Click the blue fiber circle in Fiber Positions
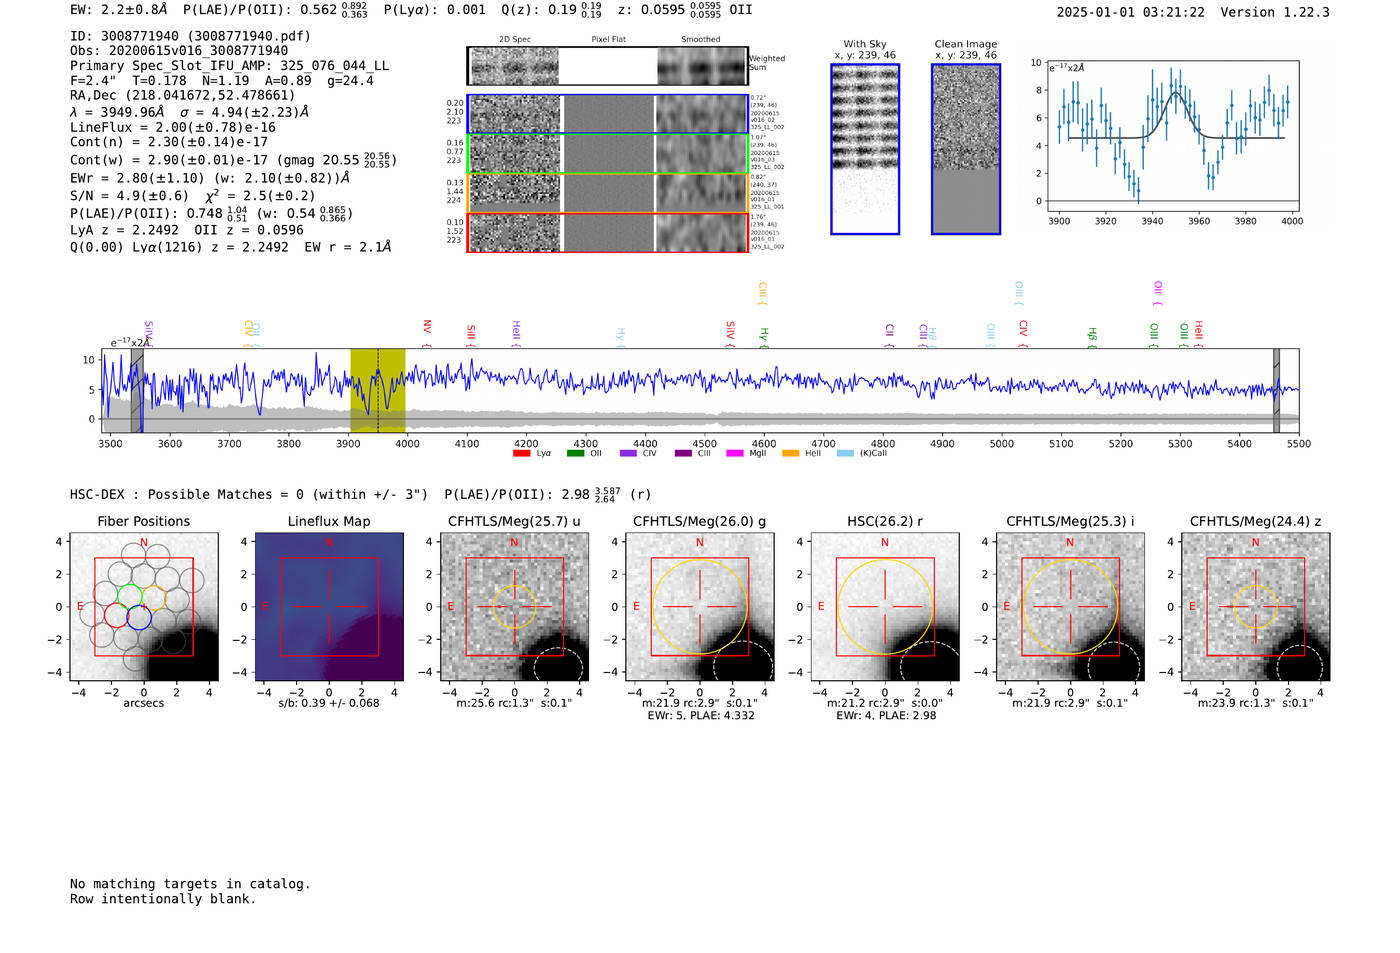Image resolution: width=1400 pixels, height=953 pixels. point(139,618)
